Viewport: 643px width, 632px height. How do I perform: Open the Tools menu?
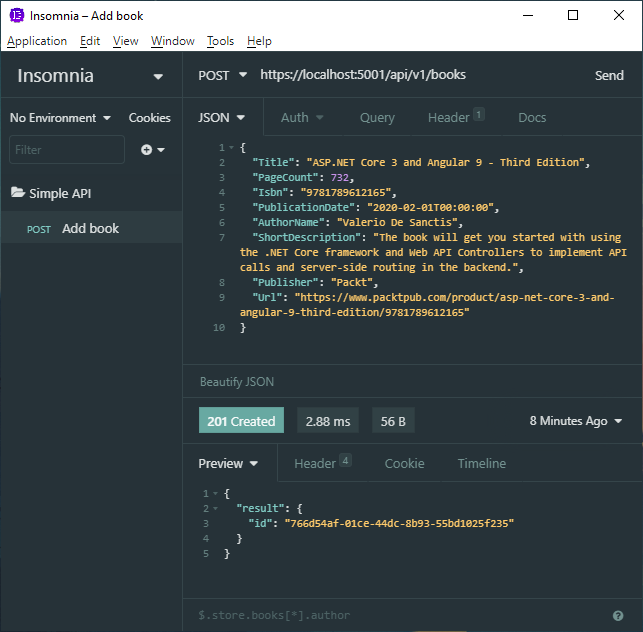[x=220, y=41]
